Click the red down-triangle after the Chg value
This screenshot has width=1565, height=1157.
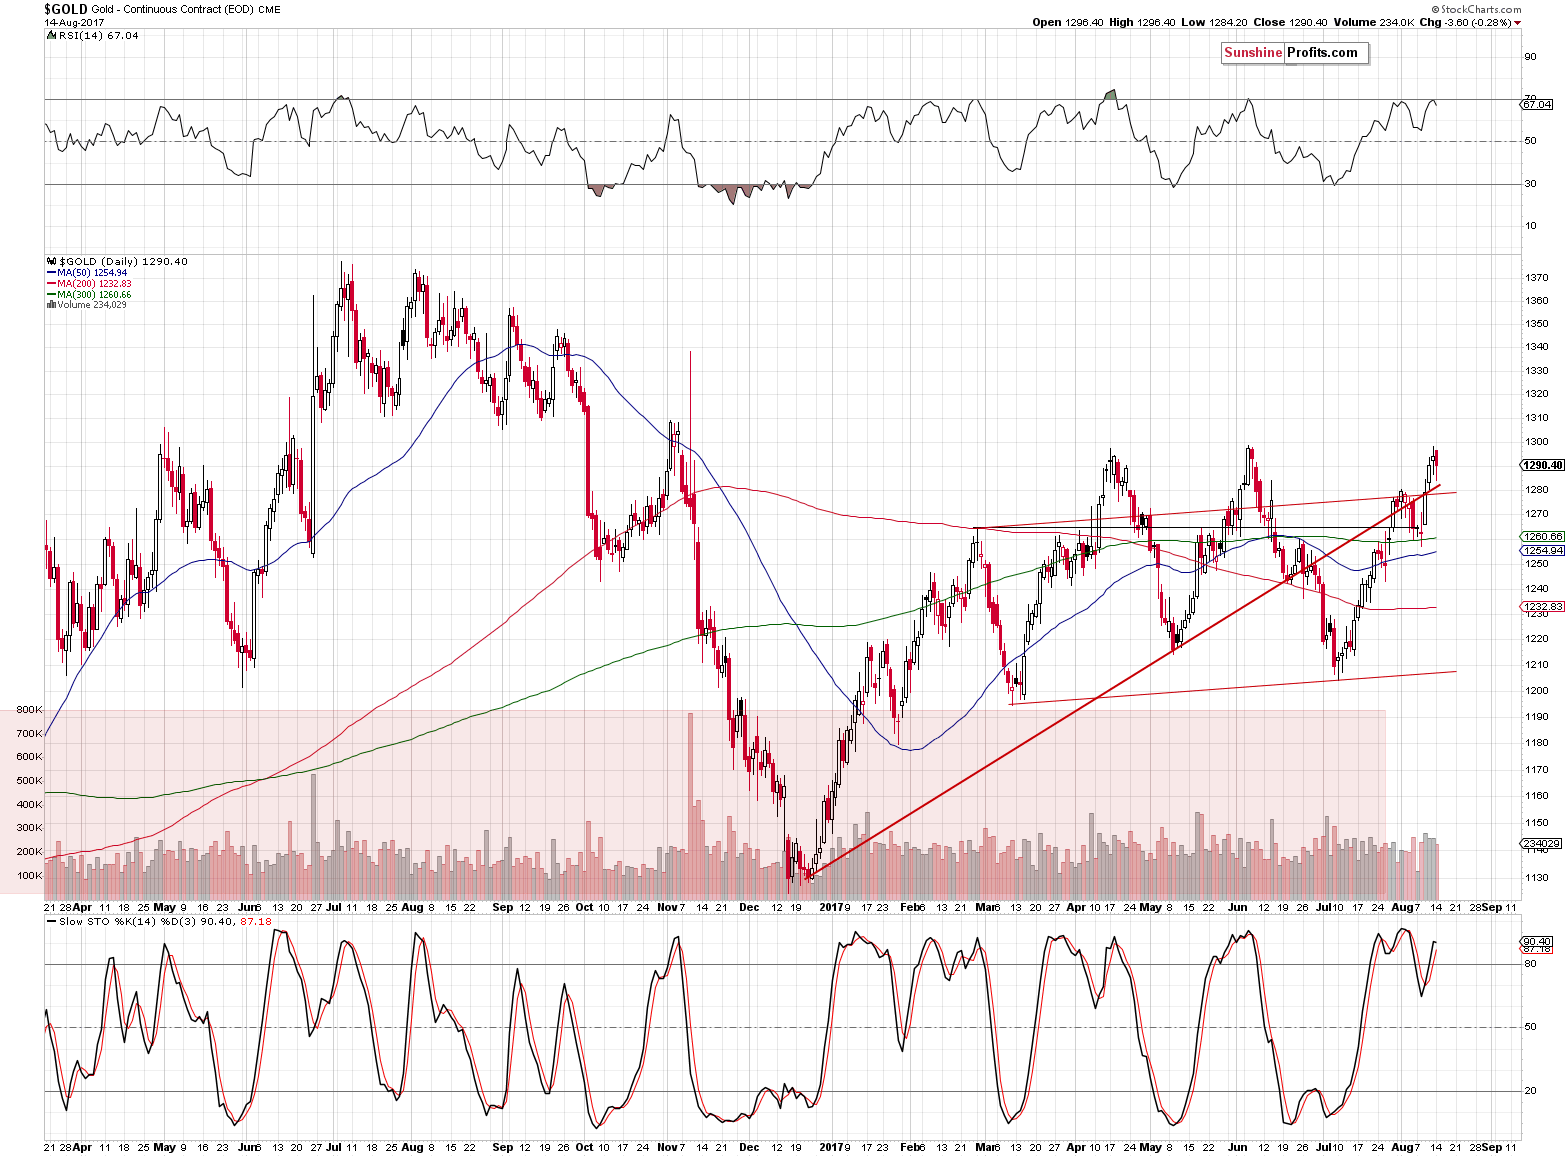click(1518, 22)
